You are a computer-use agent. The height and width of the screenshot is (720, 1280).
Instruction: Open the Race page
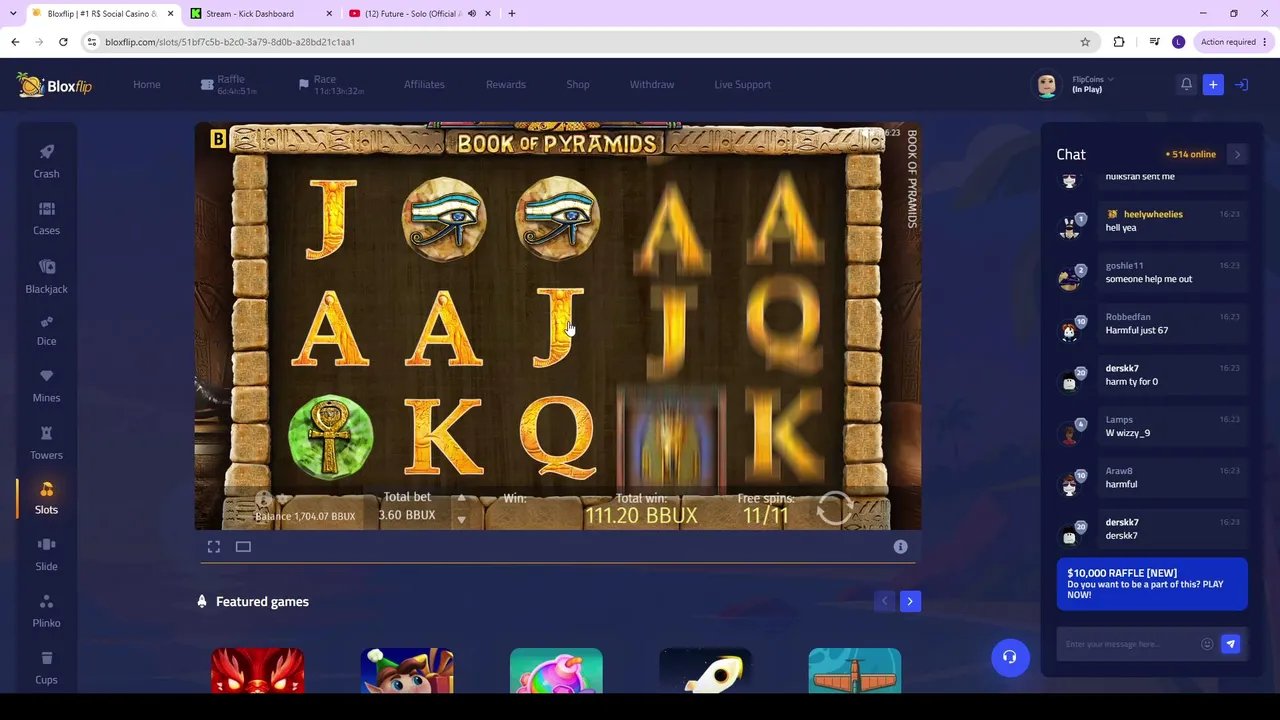[331, 85]
